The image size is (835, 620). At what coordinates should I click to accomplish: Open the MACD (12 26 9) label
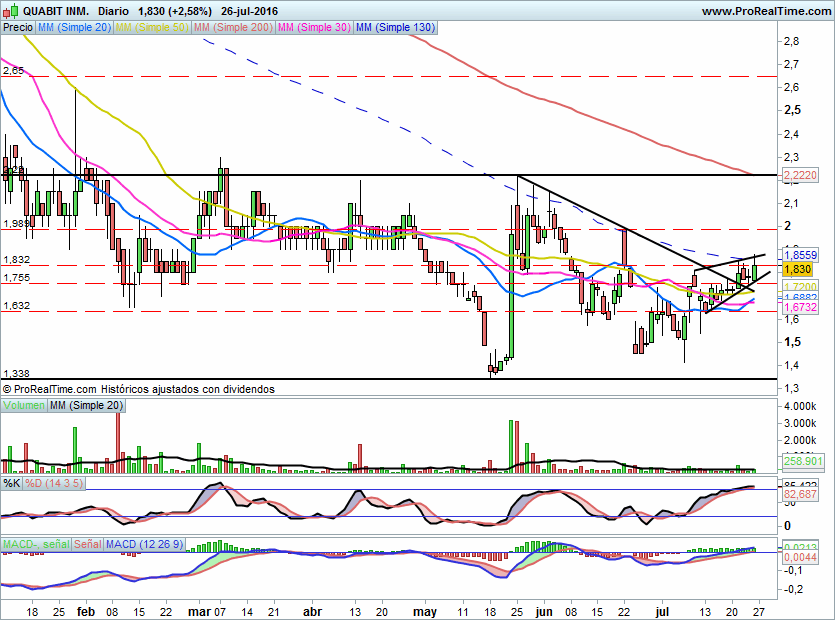(x=144, y=544)
